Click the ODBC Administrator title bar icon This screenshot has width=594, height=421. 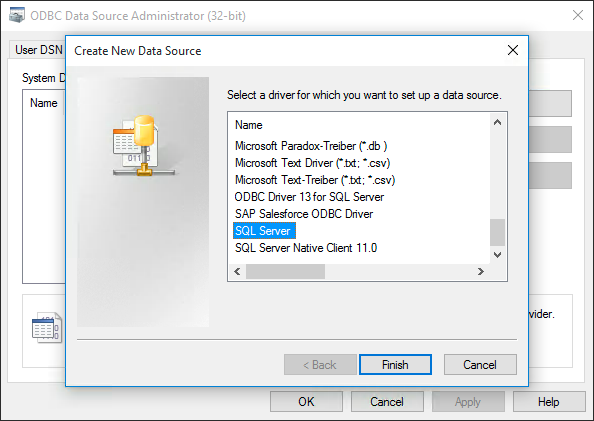tap(17, 16)
